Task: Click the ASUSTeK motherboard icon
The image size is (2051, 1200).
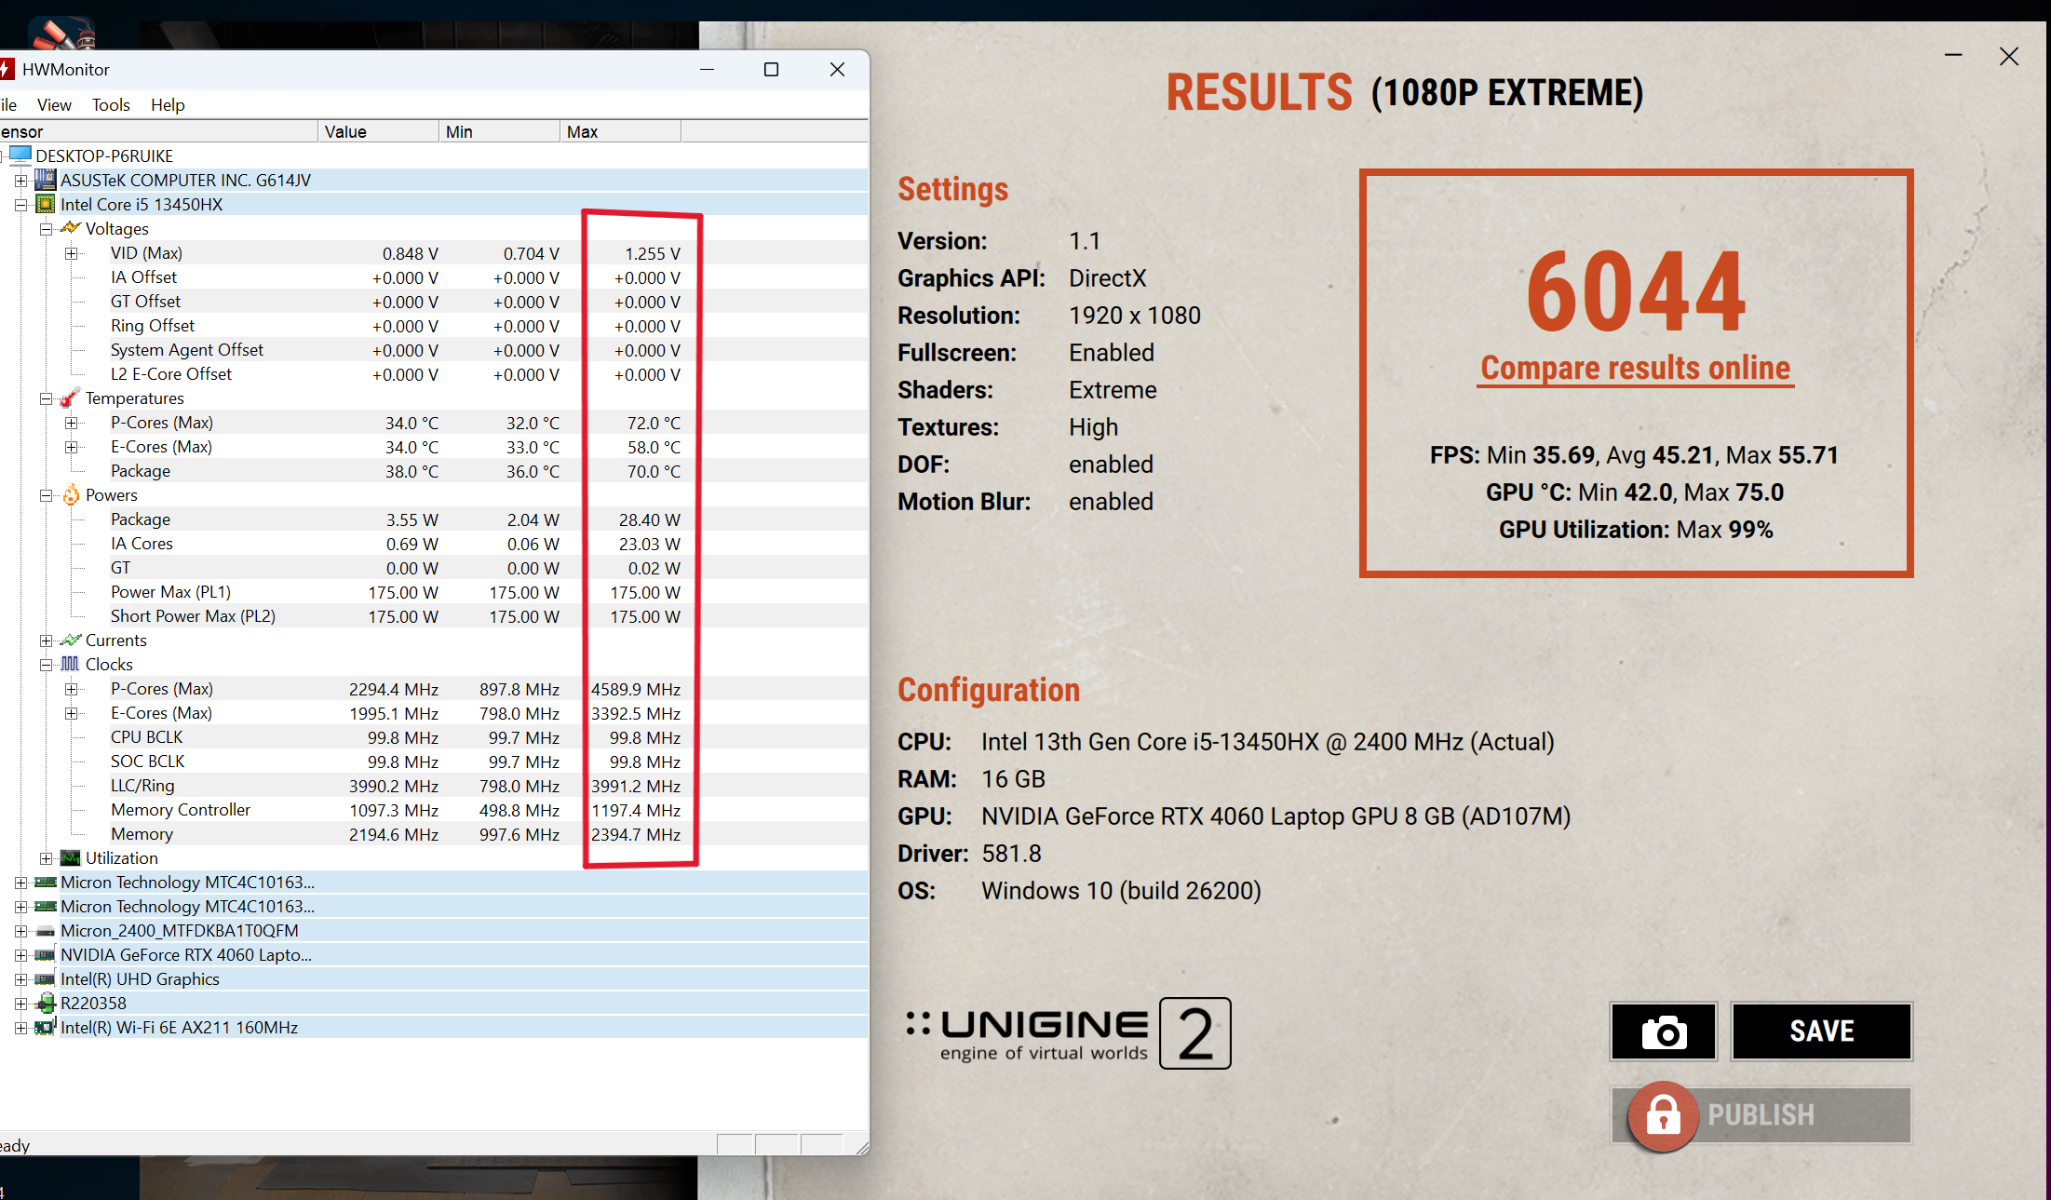Action: click(45, 180)
